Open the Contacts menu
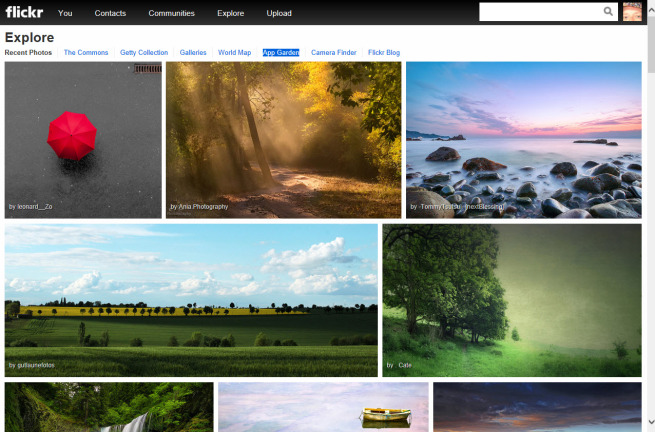 [x=110, y=13]
